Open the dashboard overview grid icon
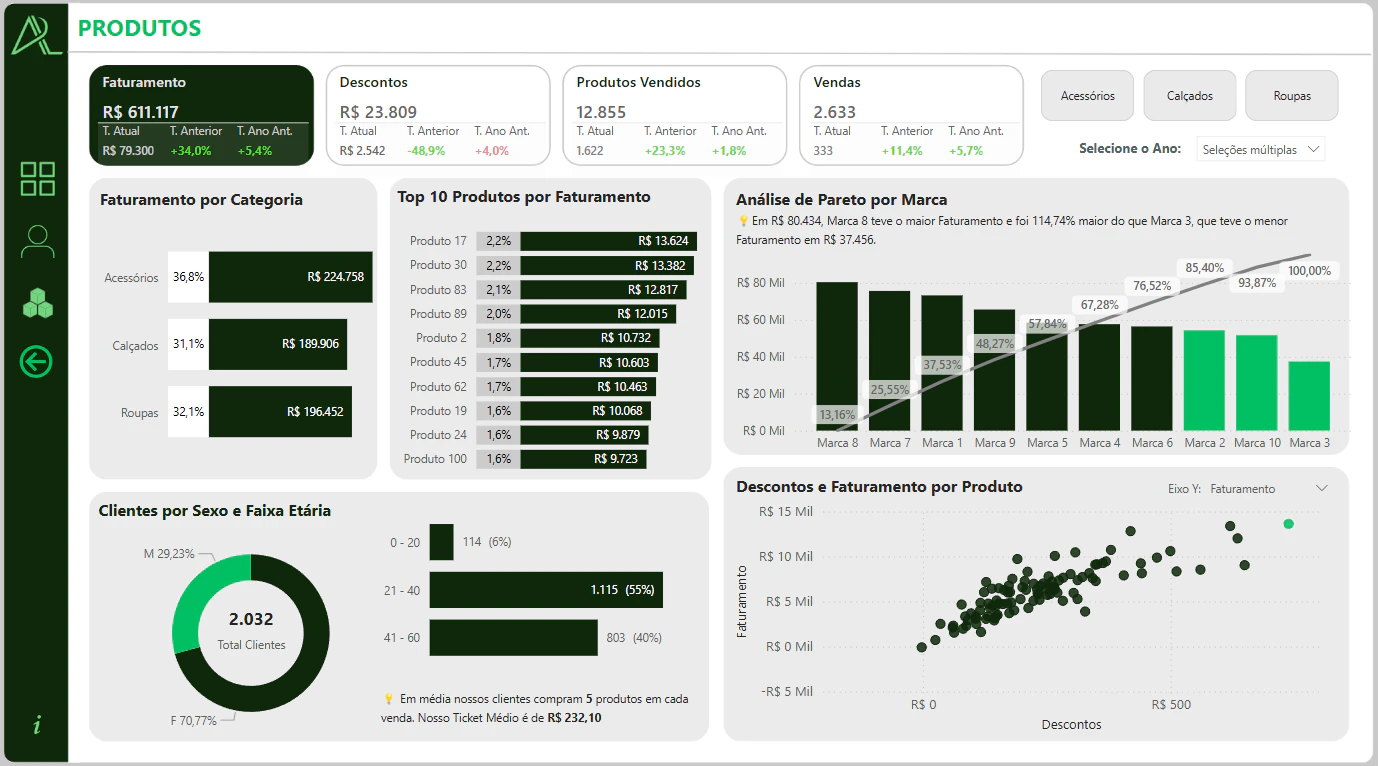The width and height of the screenshot is (1378, 766). [x=38, y=179]
